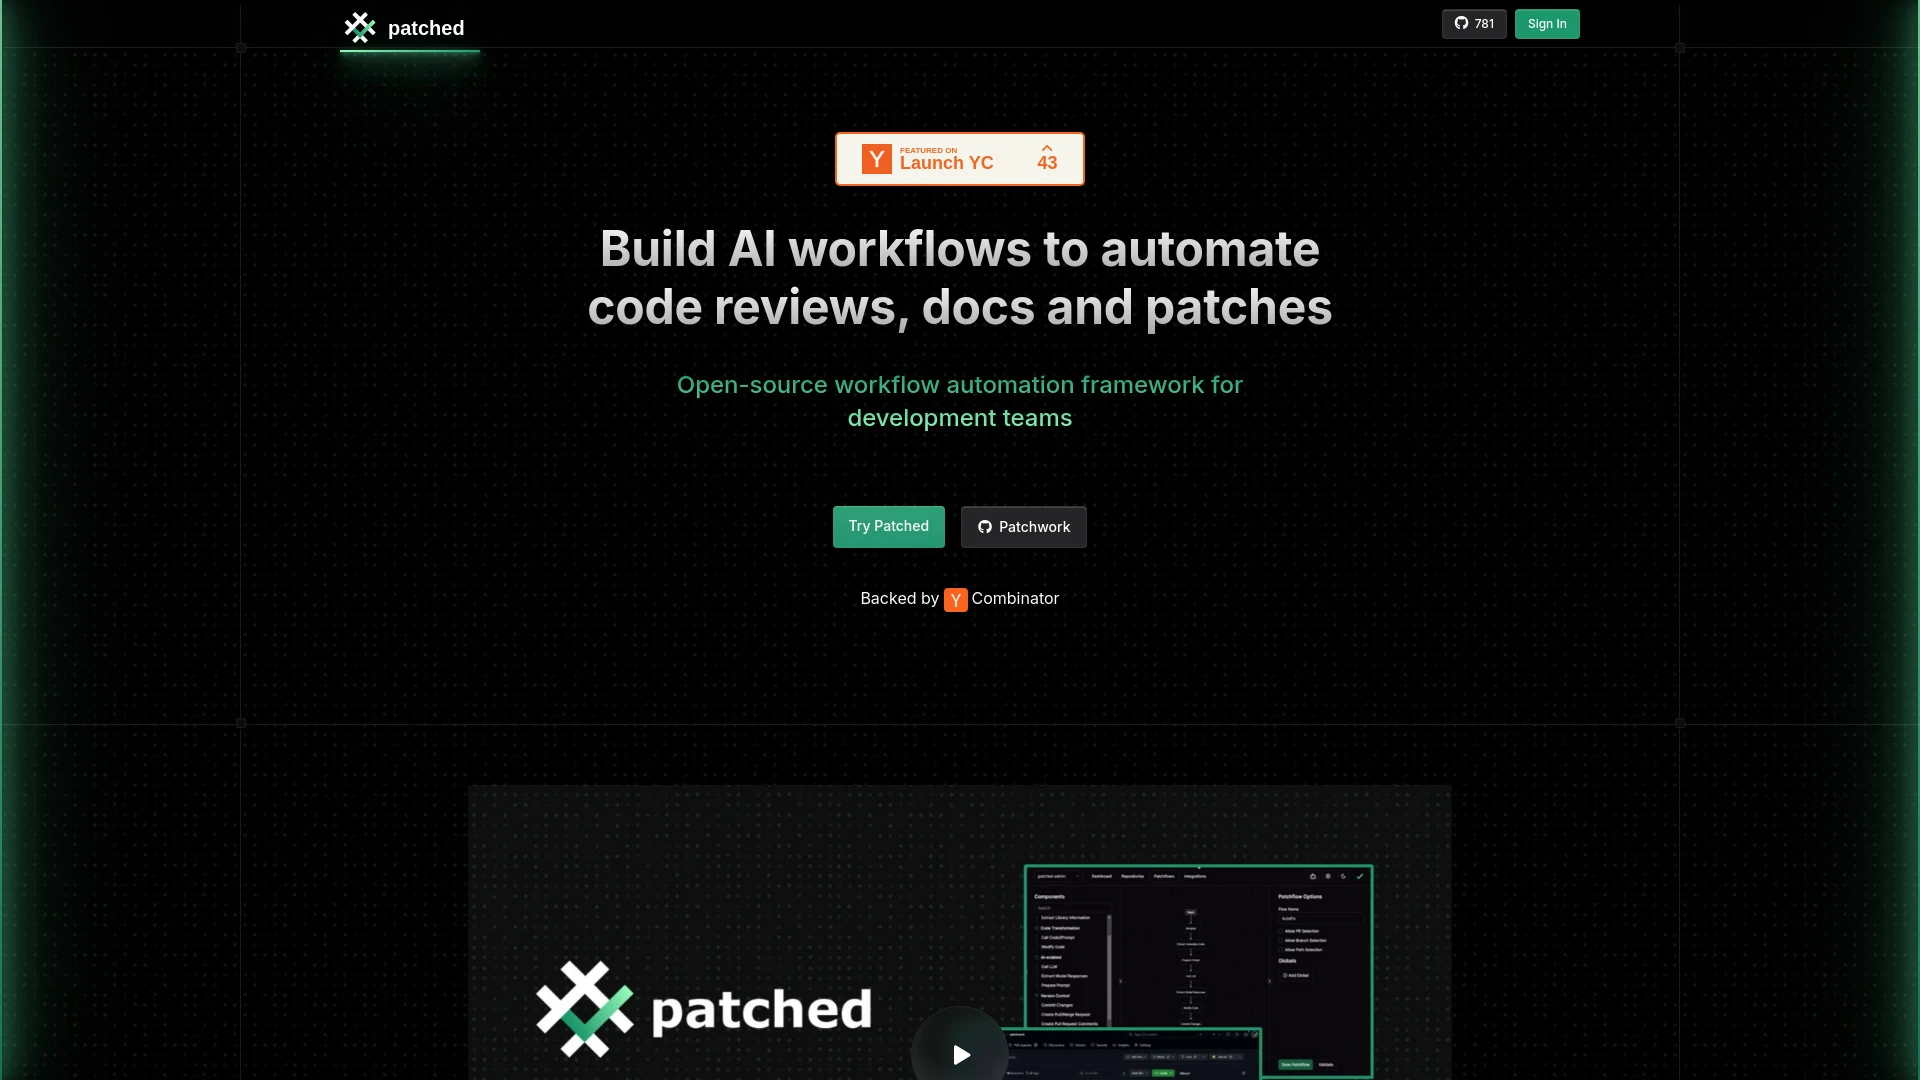Open the Integrations tab

[1195, 876]
